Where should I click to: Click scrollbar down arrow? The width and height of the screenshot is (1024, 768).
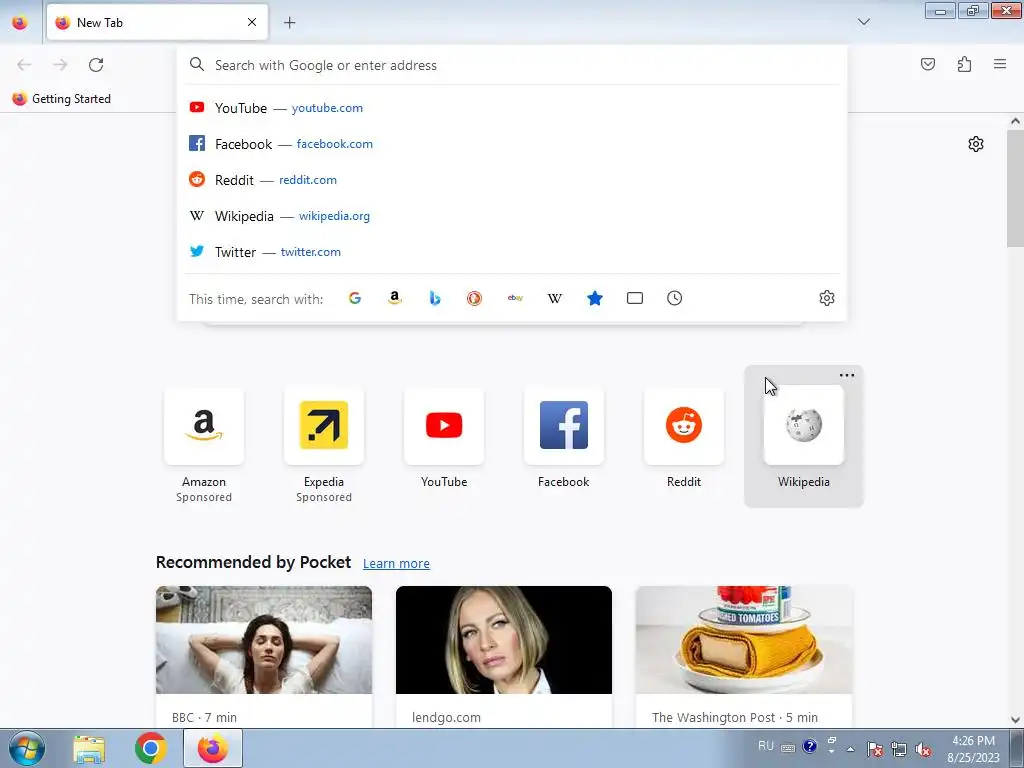click(1015, 720)
